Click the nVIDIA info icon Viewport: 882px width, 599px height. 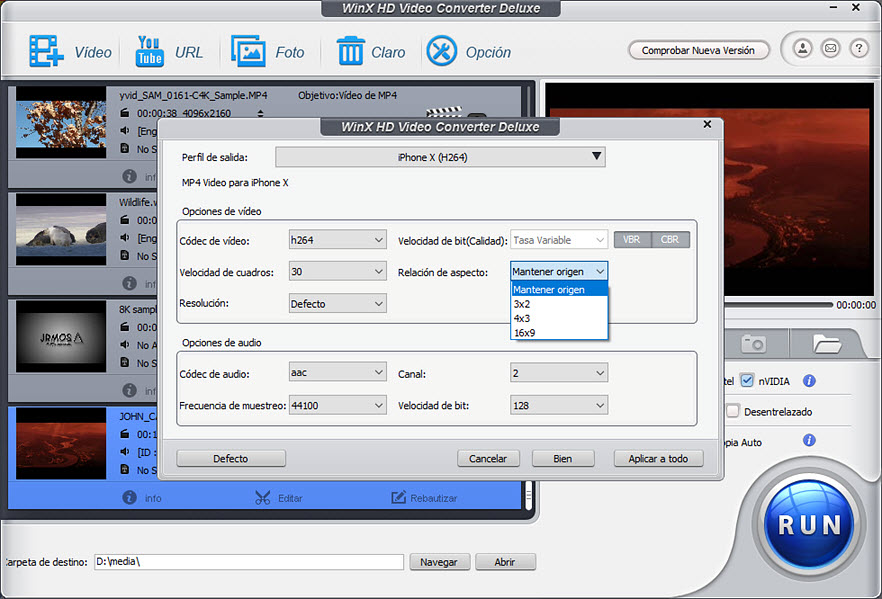tap(809, 381)
